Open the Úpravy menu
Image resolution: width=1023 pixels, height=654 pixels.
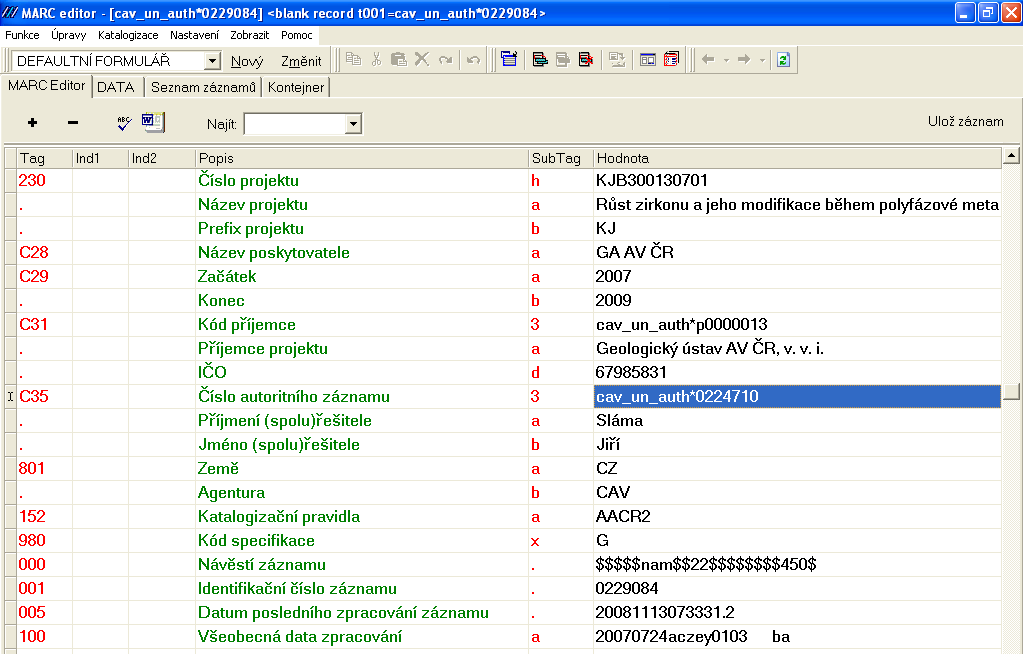(69, 35)
